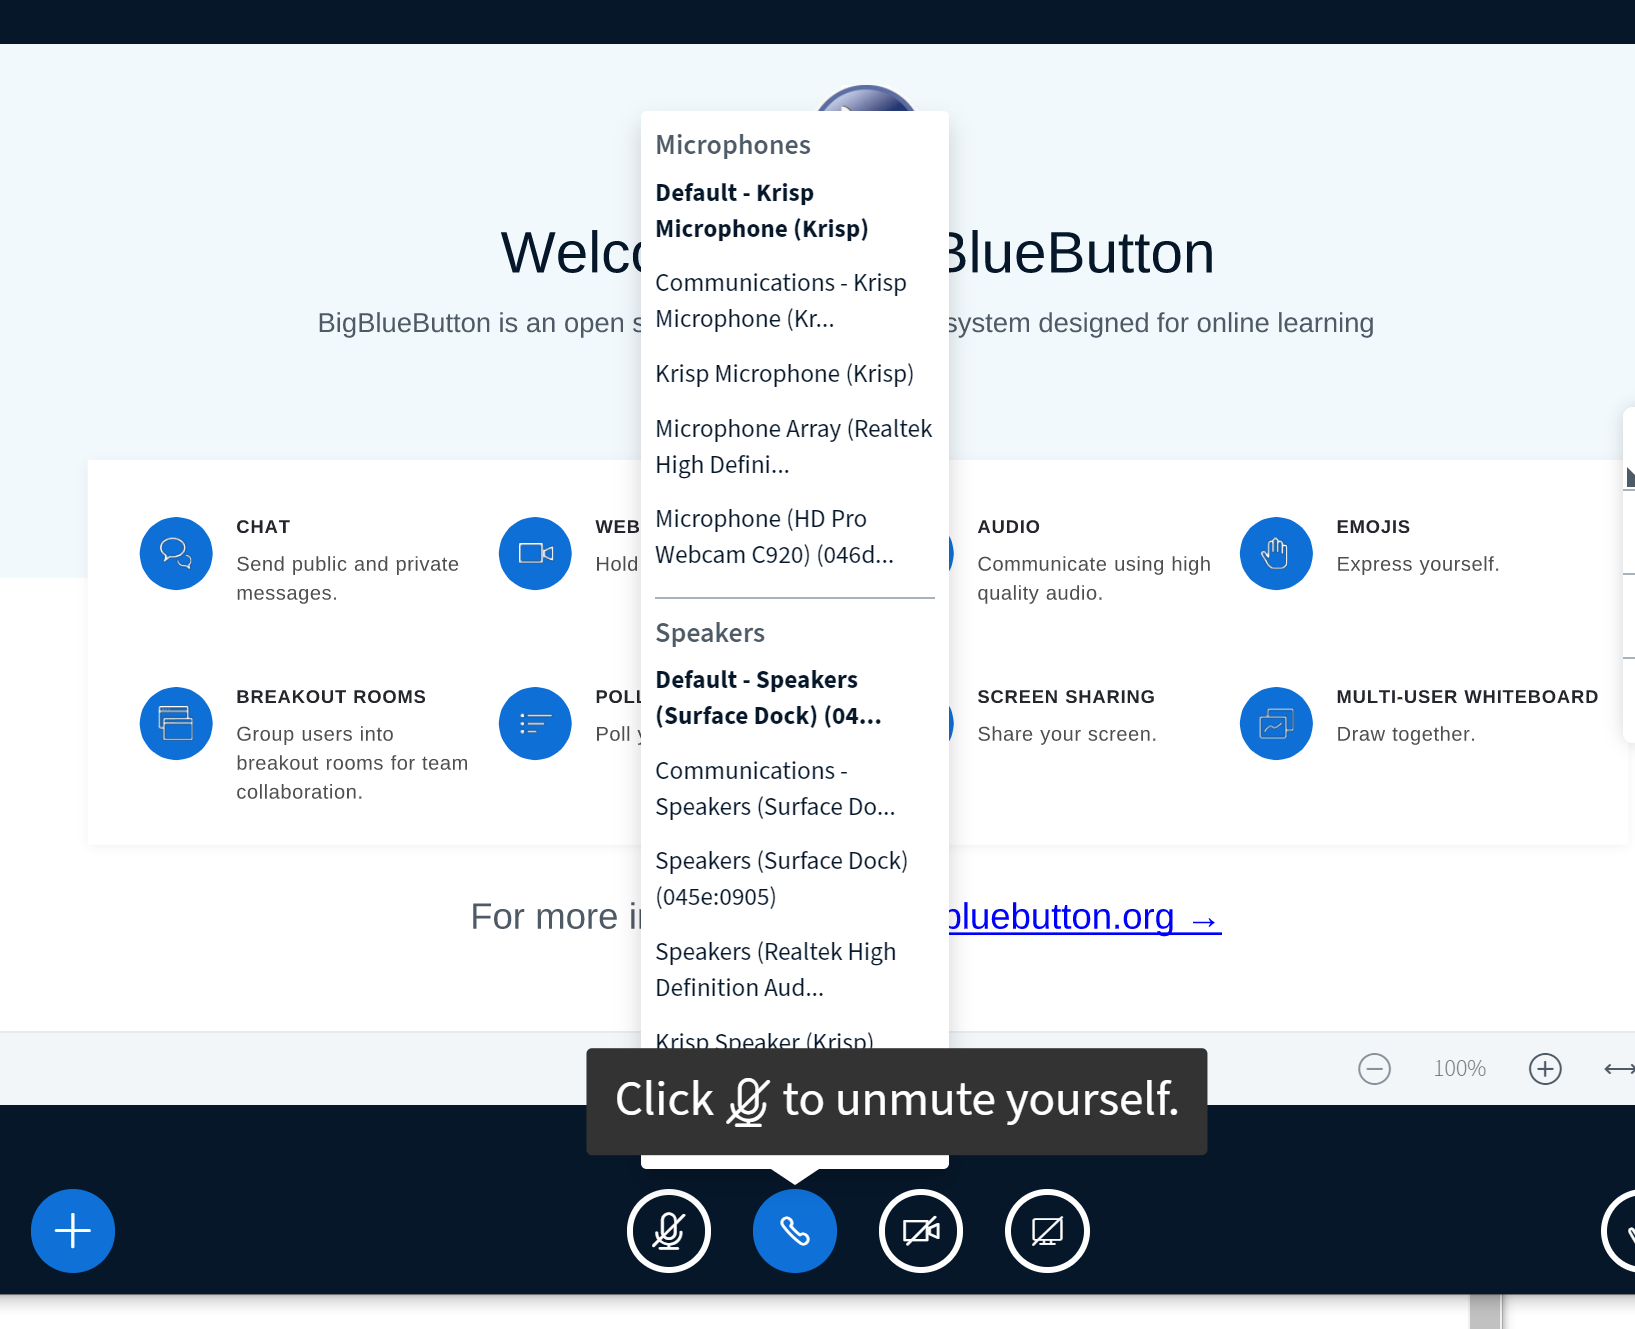
Task: Share webcam with the camera button
Action: tap(921, 1231)
